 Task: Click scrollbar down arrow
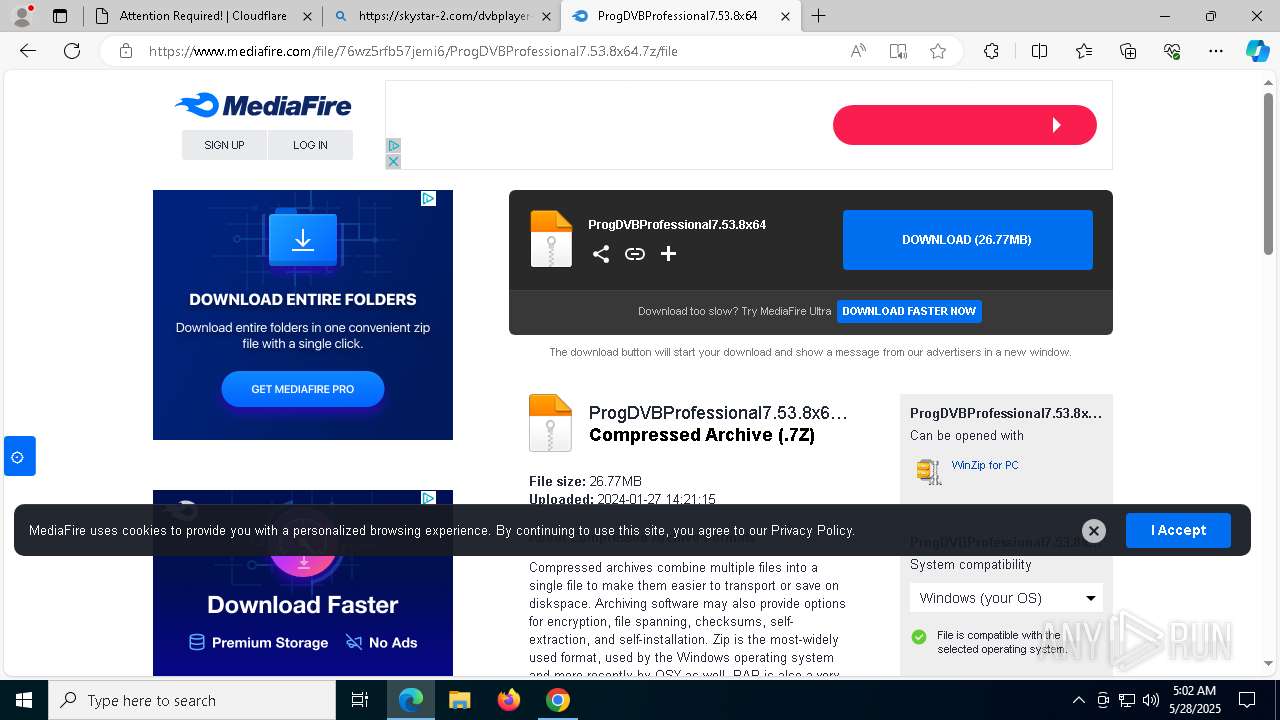(1268, 663)
